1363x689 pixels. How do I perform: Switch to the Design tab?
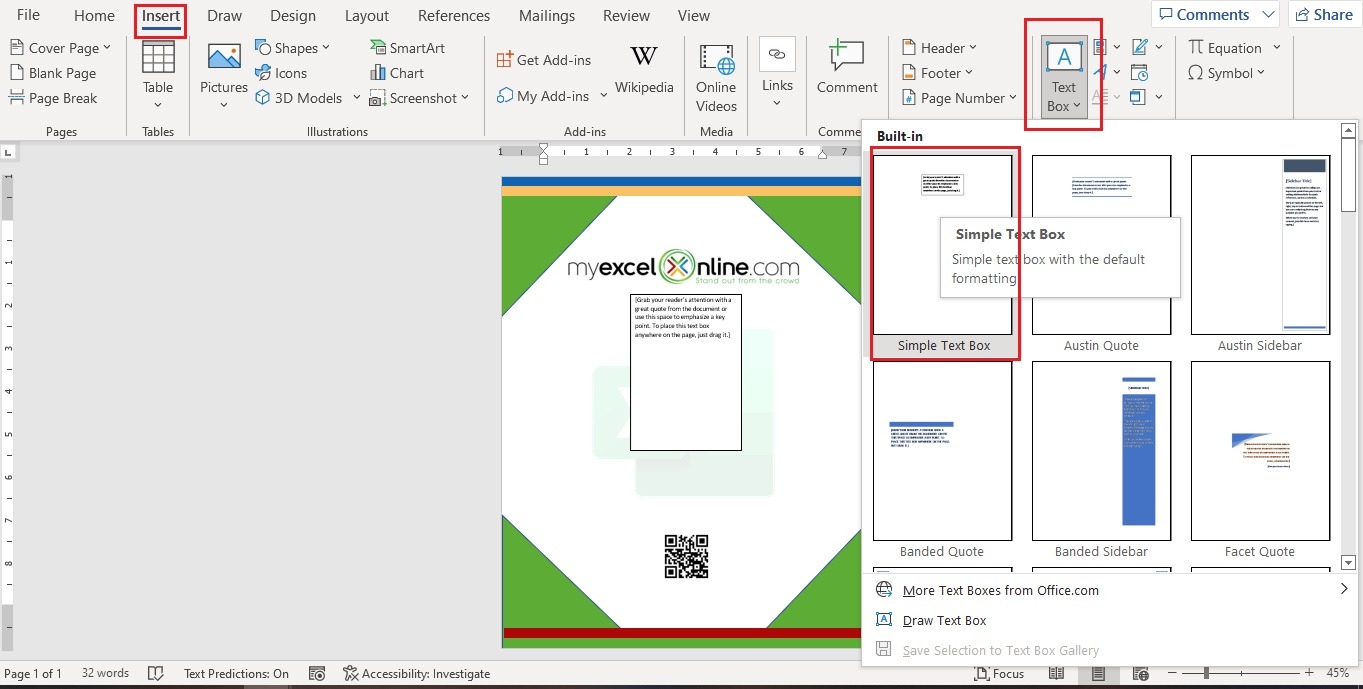pos(293,15)
